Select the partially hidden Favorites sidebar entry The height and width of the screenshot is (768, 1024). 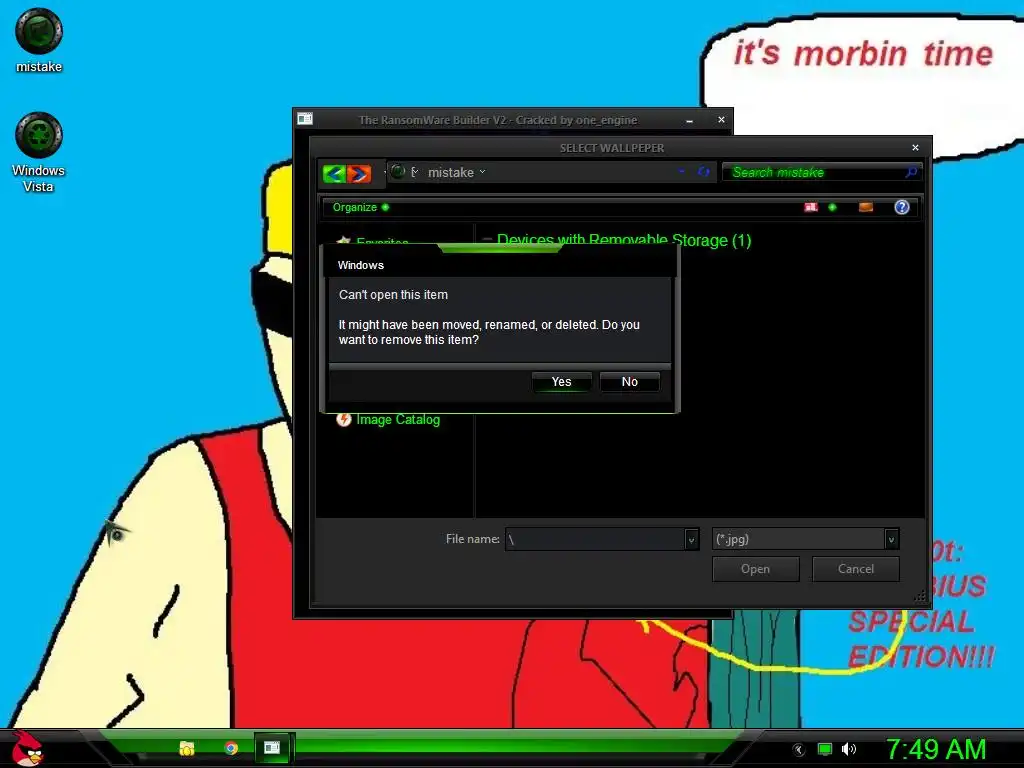click(382, 242)
